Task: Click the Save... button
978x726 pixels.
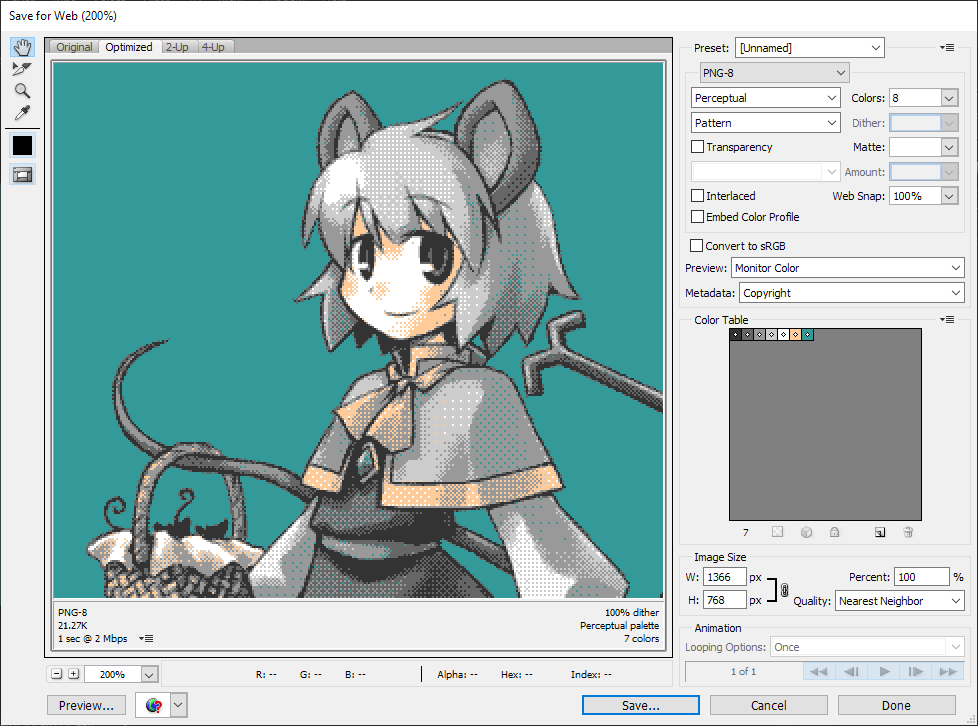Action: coord(641,705)
